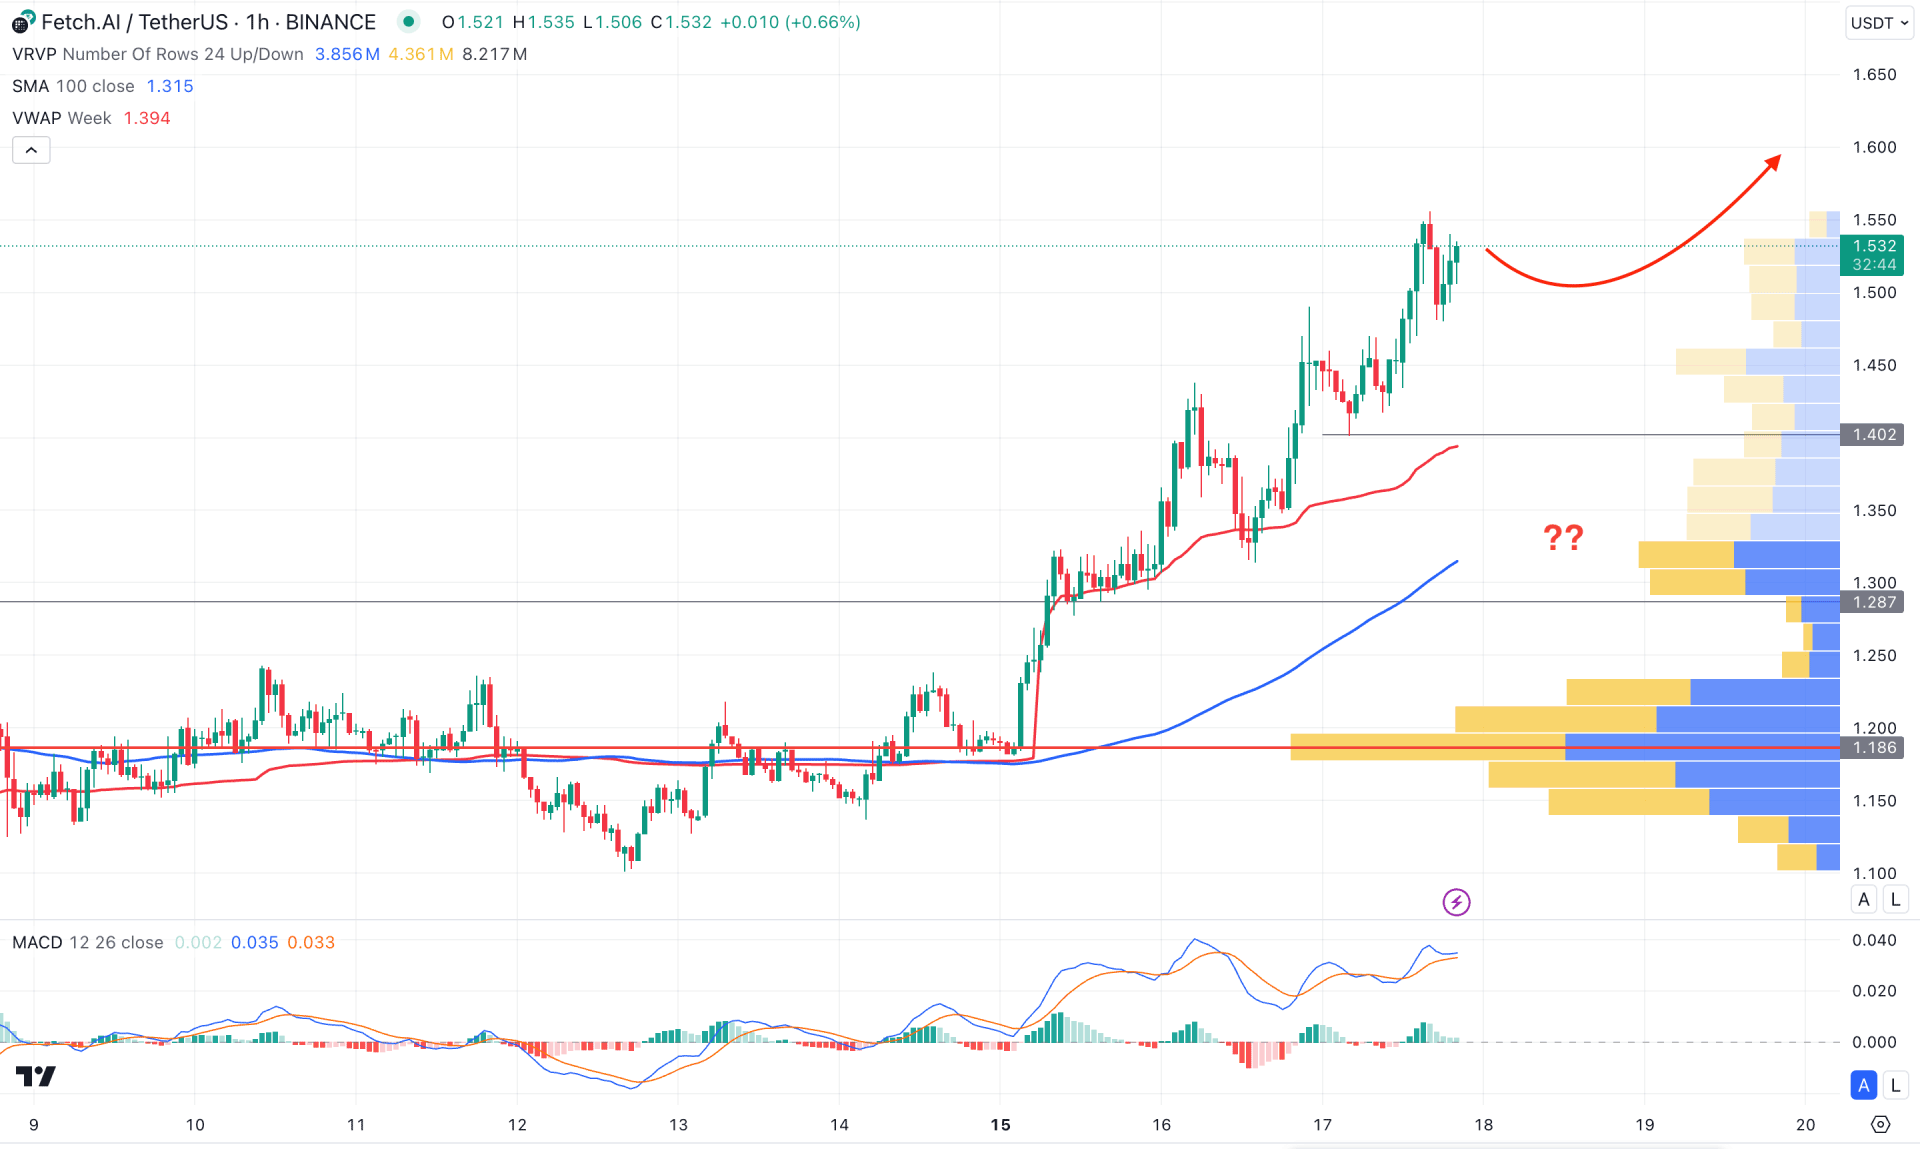Click the purple lightning event marker
The height and width of the screenshot is (1149, 1920).
1456,902
